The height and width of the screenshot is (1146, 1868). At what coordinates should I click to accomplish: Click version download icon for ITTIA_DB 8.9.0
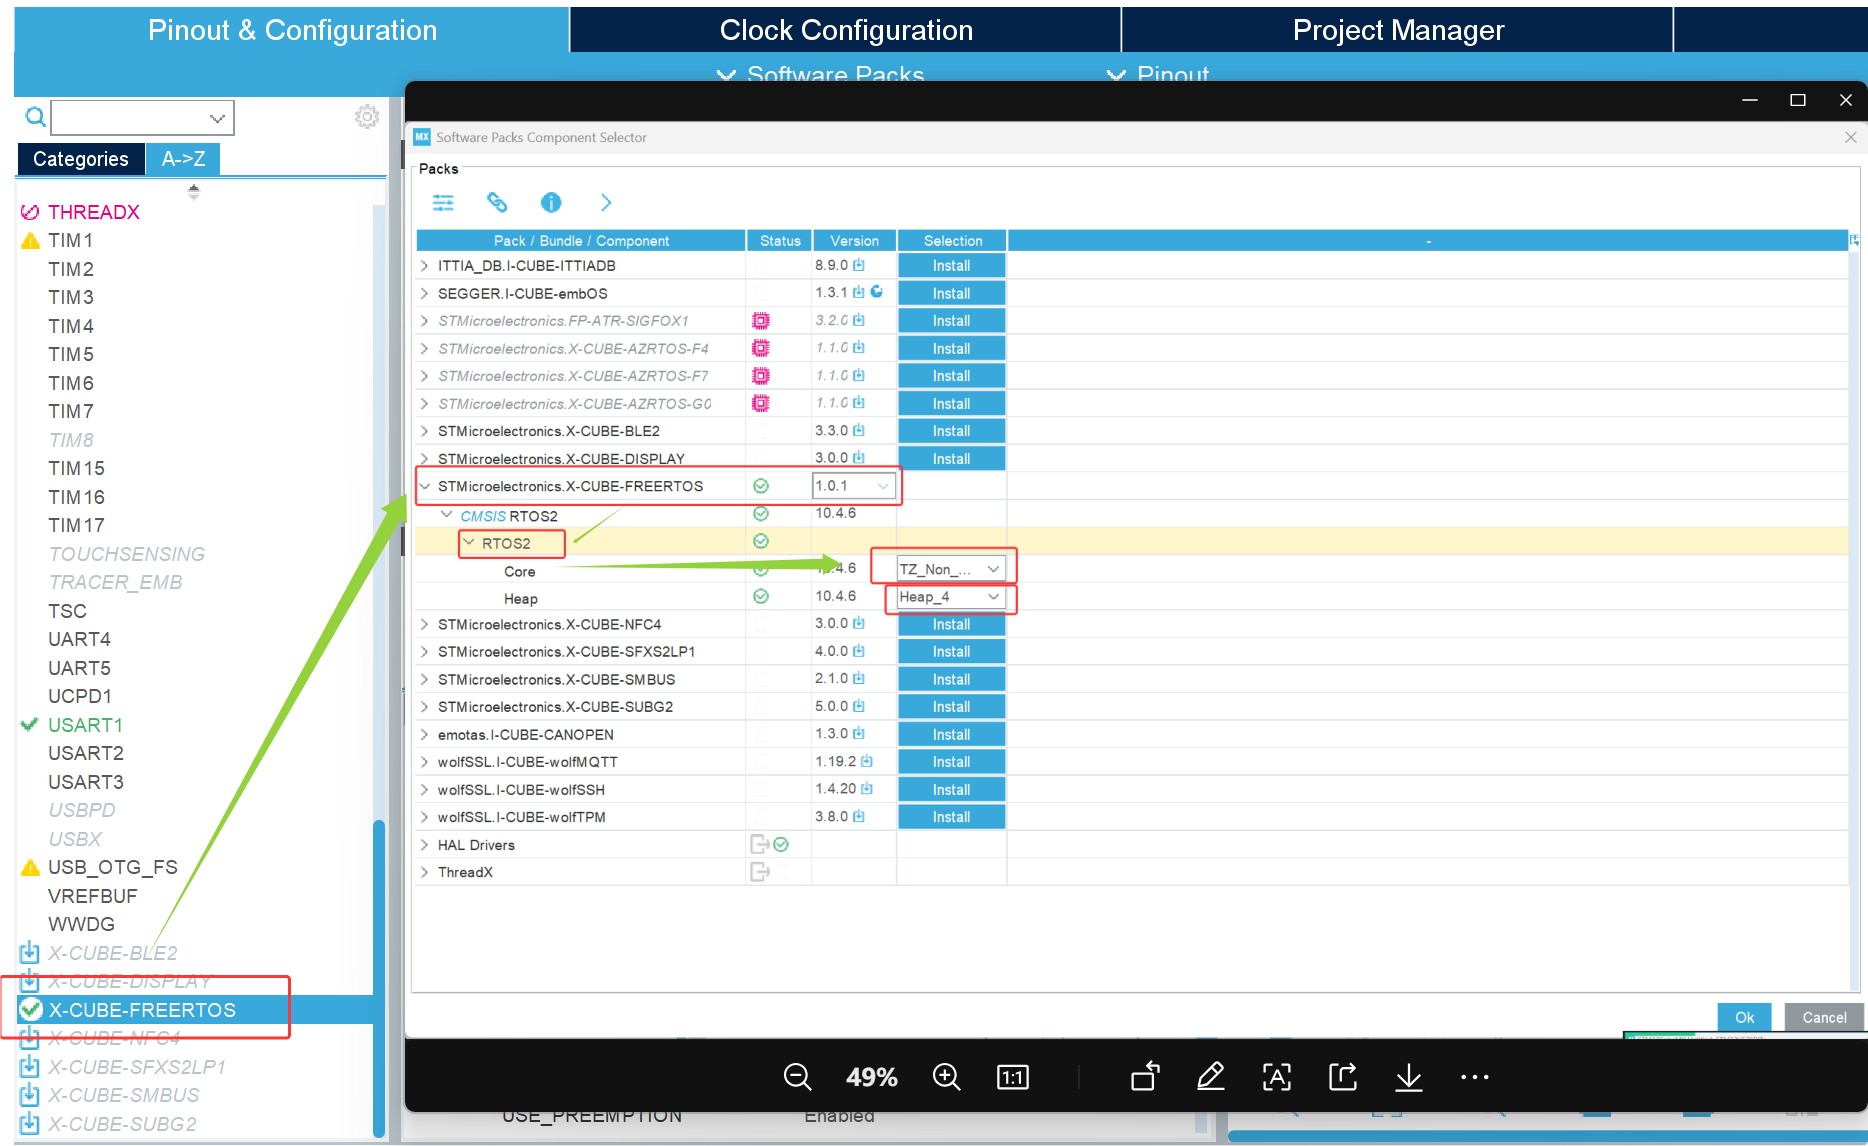pyautogui.click(x=859, y=265)
